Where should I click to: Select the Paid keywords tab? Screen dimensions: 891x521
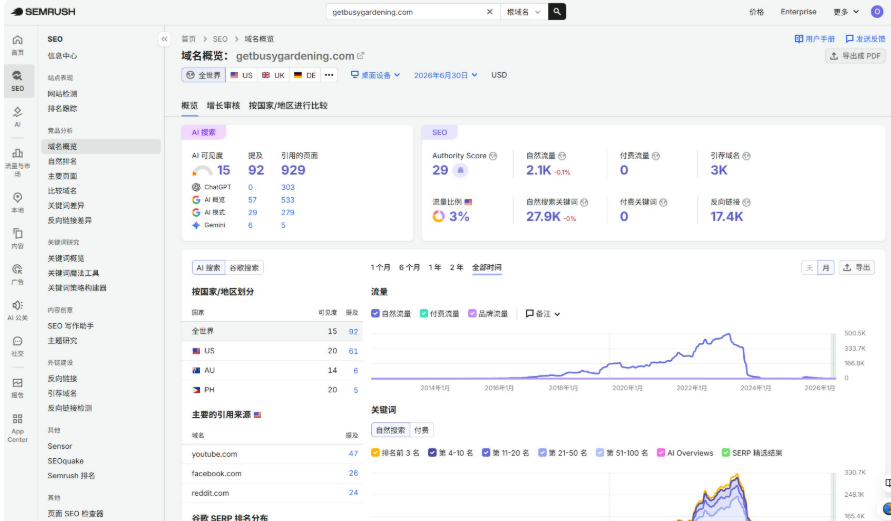click(422, 430)
